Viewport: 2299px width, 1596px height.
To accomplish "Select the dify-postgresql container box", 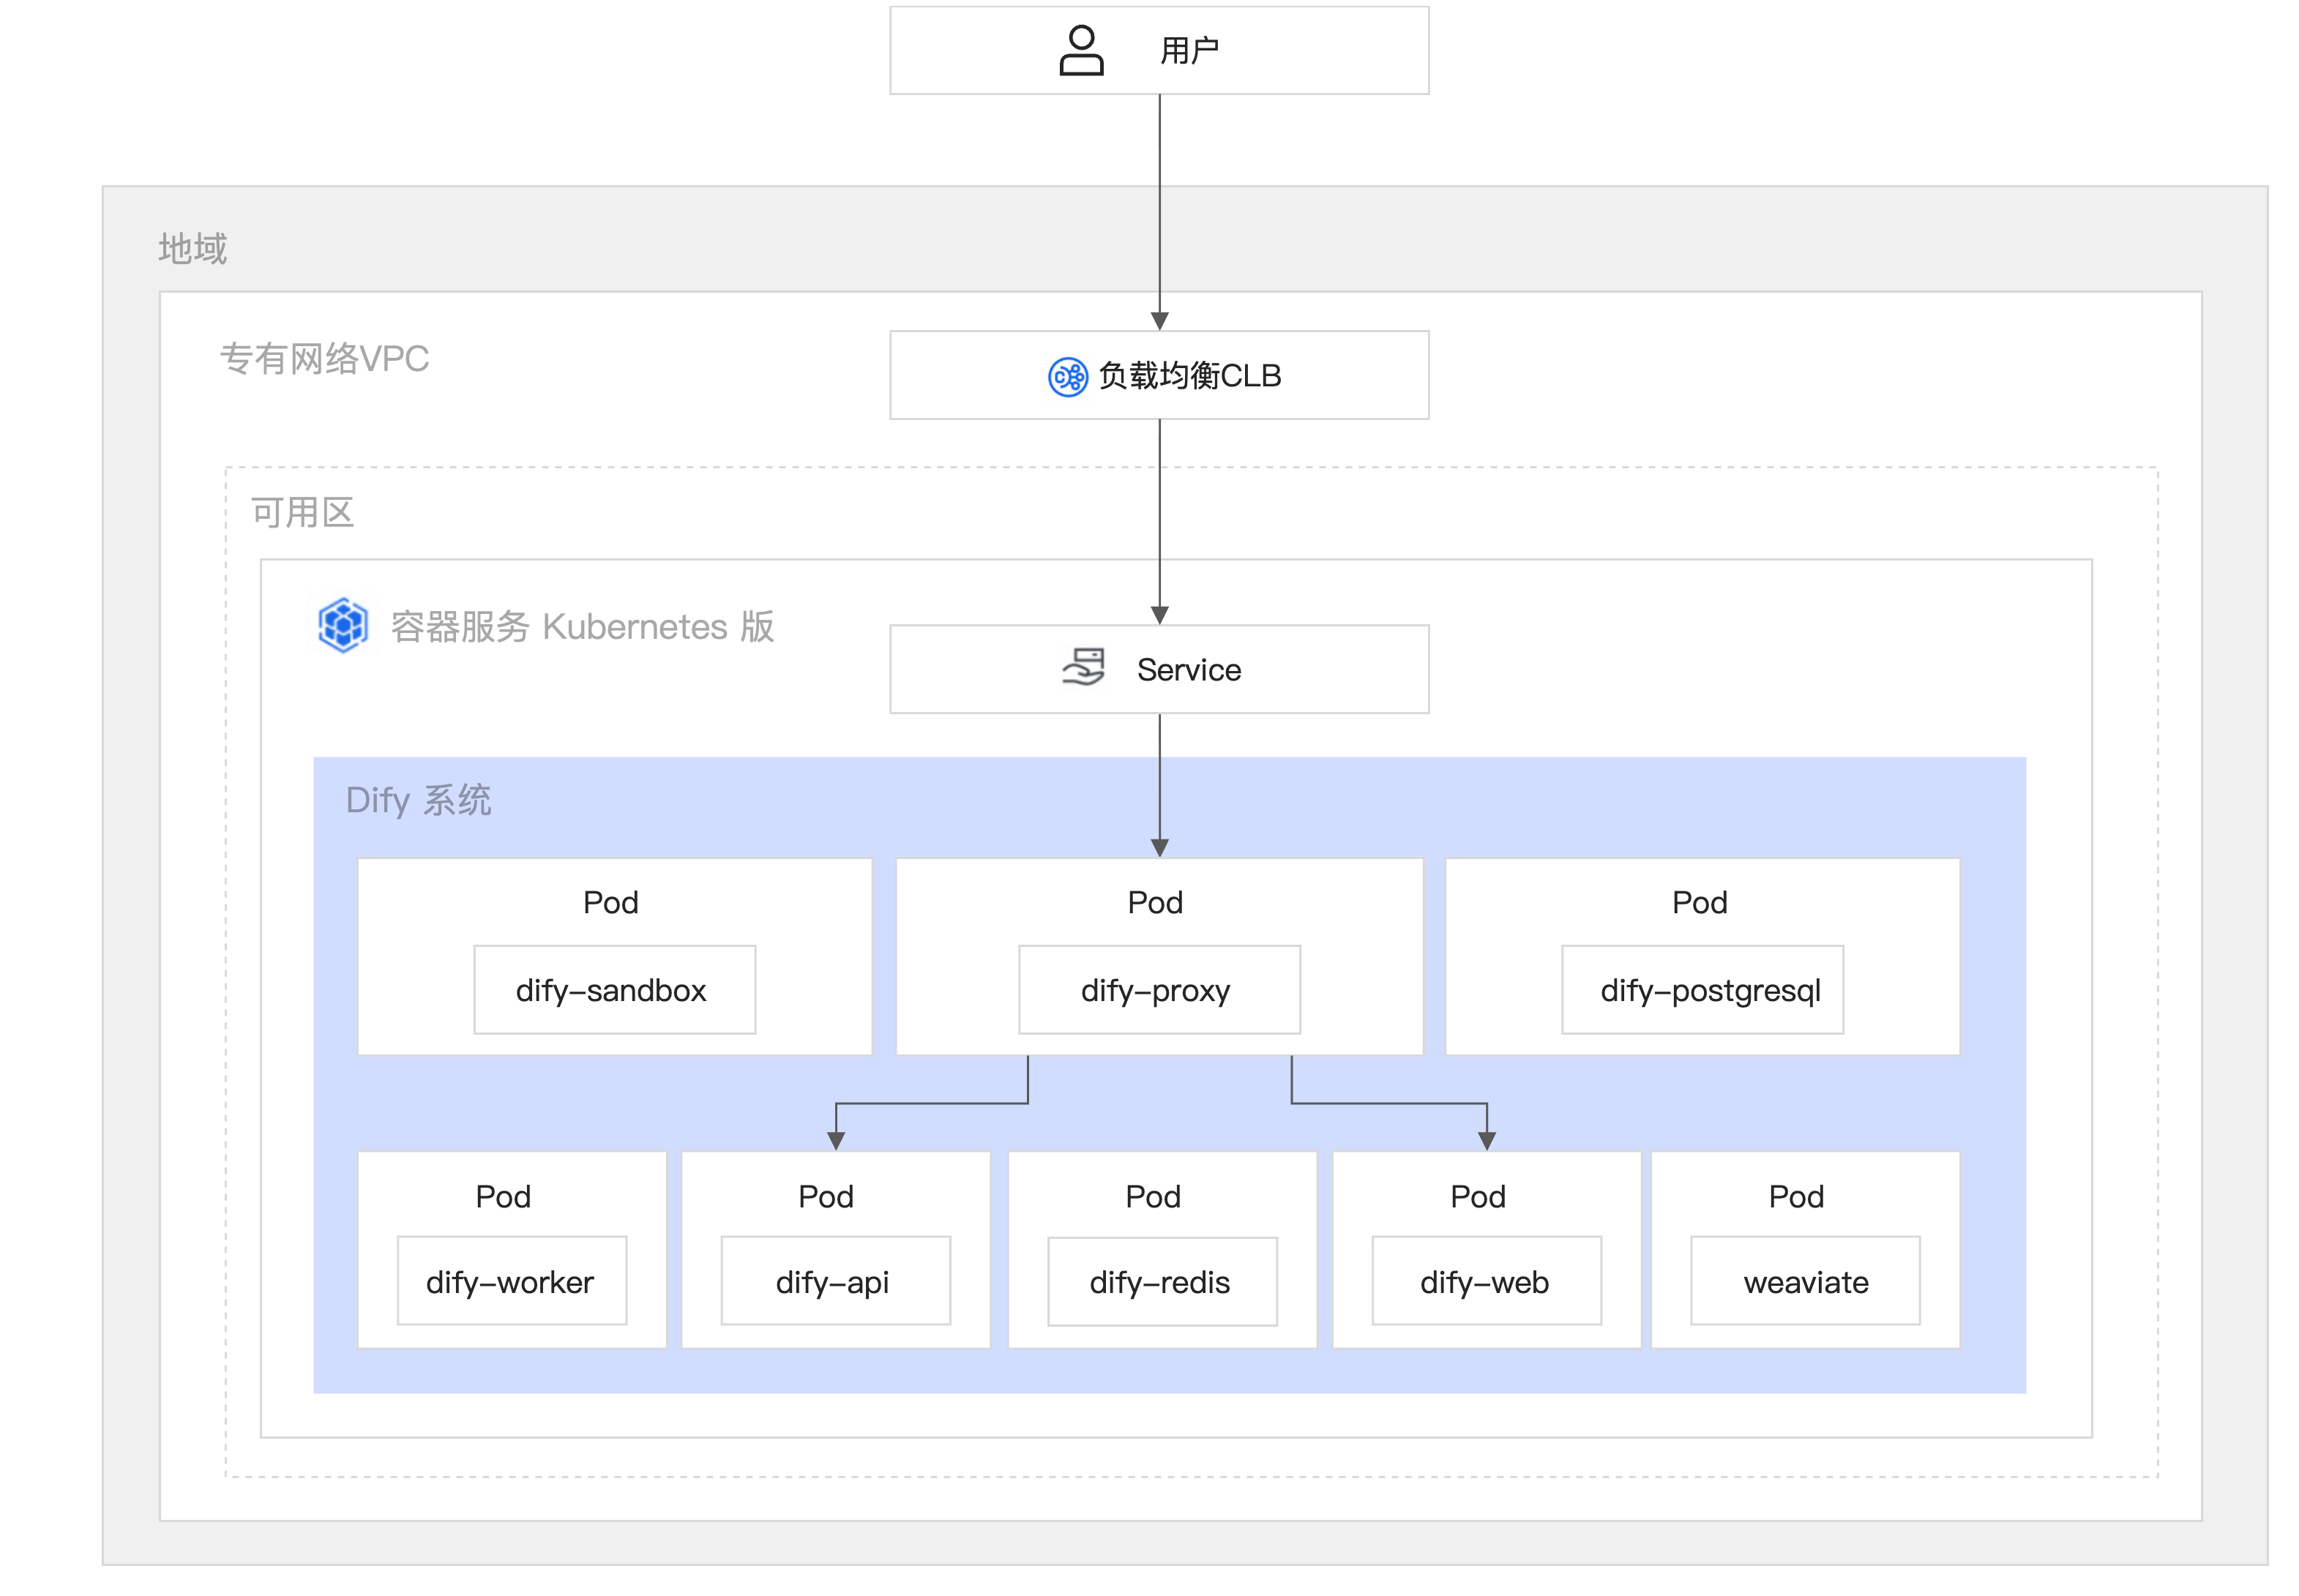I will 1702,990.
